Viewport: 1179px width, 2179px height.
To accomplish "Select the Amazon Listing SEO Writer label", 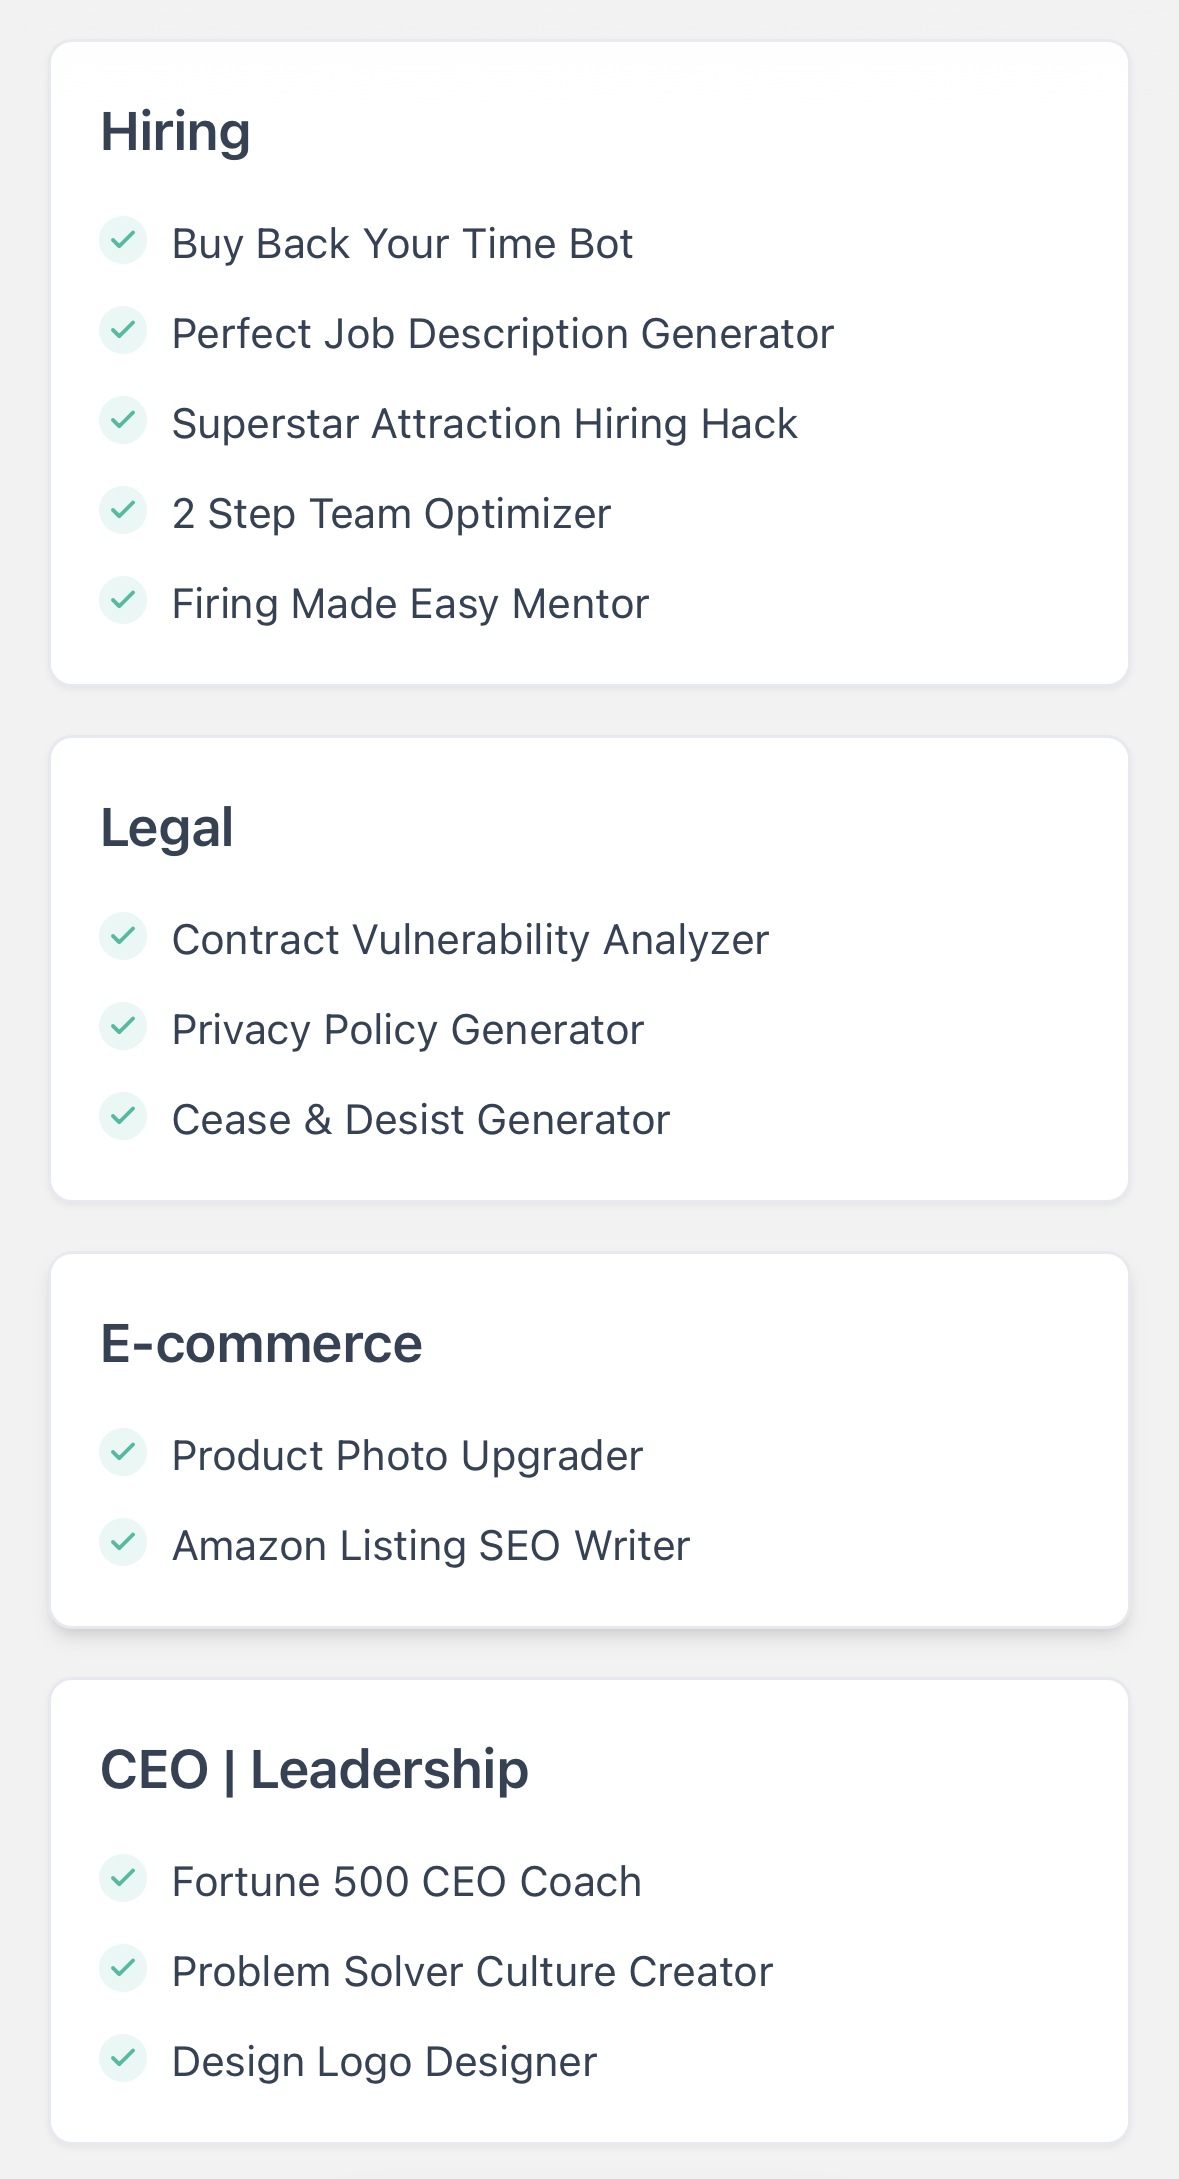I will [430, 1546].
